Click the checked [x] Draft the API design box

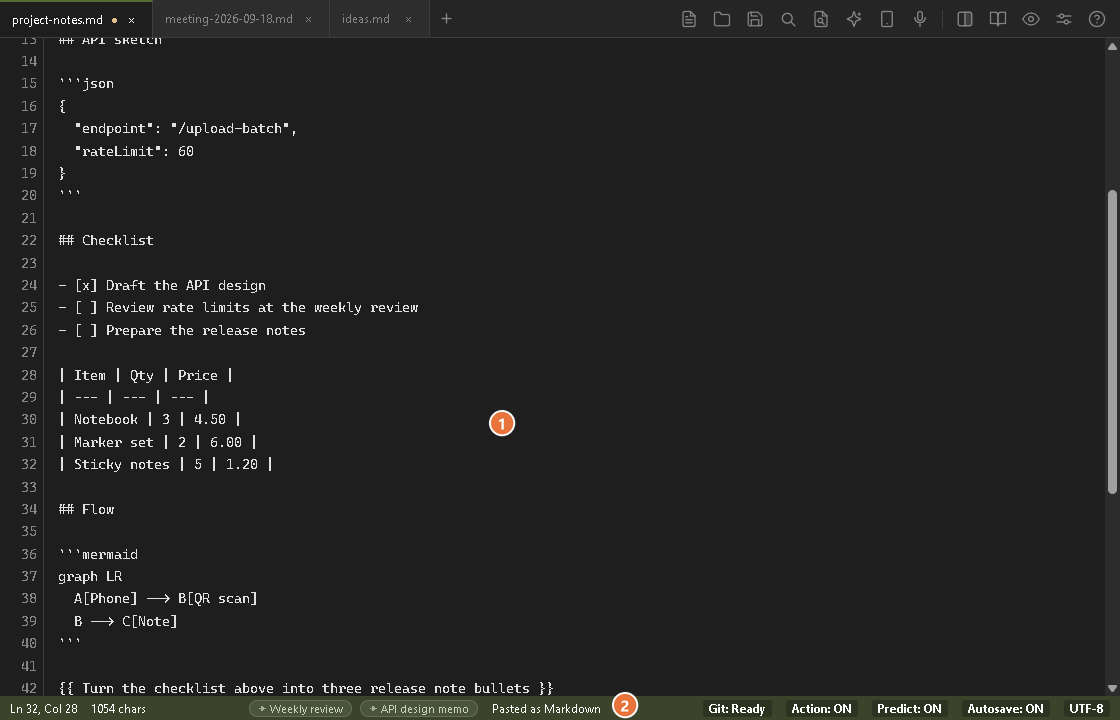point(86,285)
